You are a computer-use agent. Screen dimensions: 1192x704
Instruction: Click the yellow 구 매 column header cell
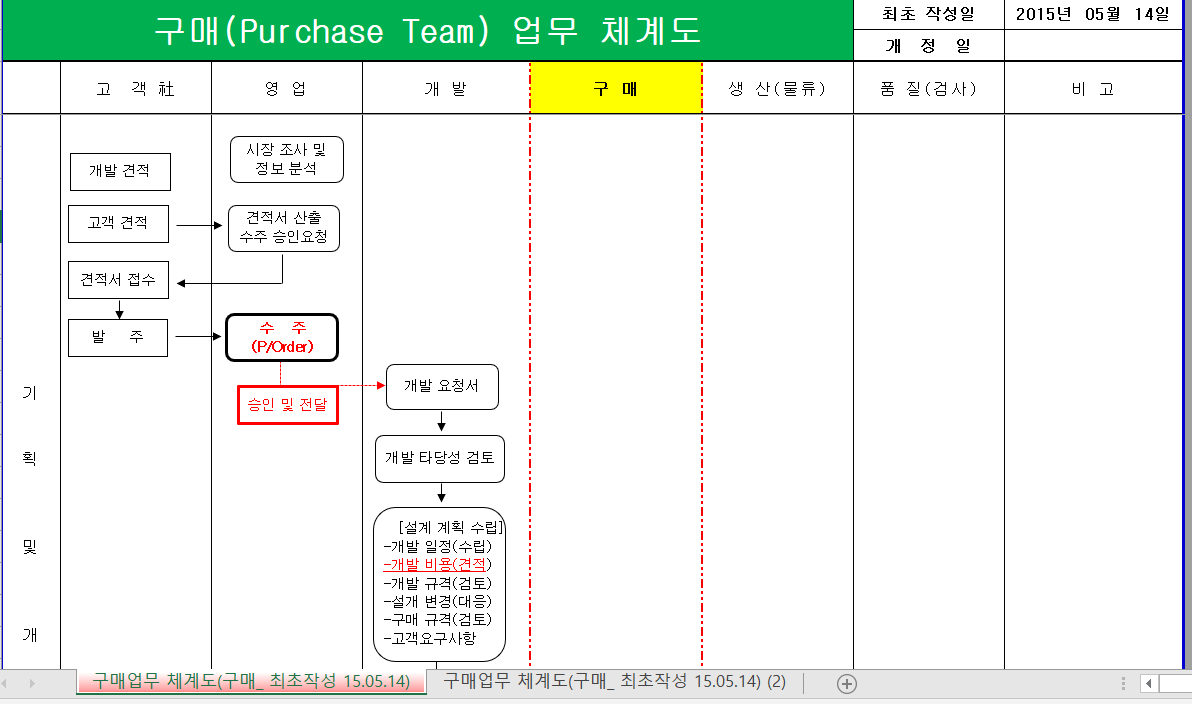click(x=616, y=88)
